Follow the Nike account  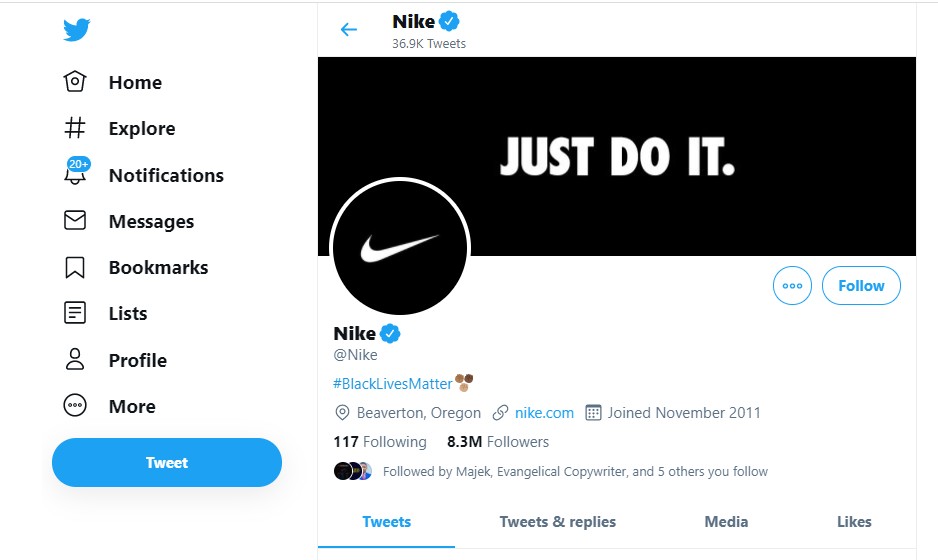(x=861, y=286)
